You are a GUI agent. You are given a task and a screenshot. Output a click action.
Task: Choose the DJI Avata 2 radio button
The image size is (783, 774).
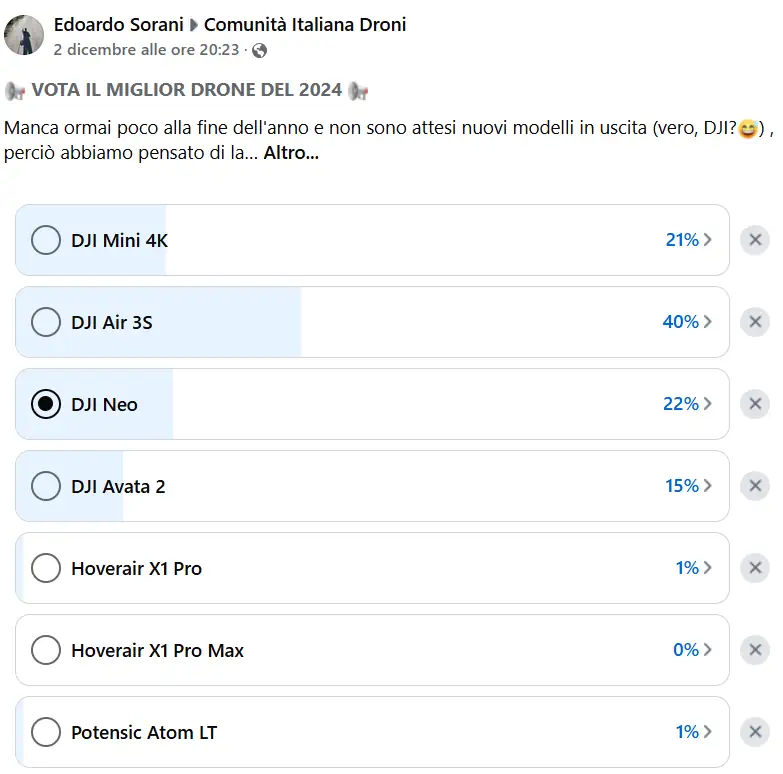click(x=46, y=486)
